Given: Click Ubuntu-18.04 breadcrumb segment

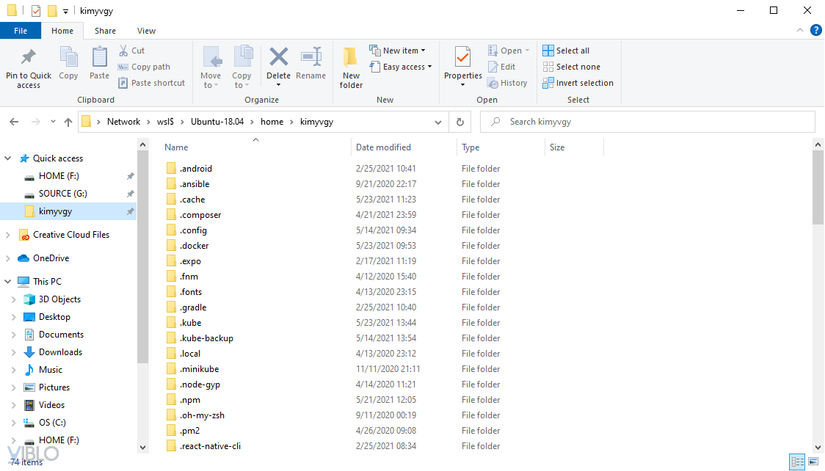Looking at the screenshot, I should click(217, 122).
